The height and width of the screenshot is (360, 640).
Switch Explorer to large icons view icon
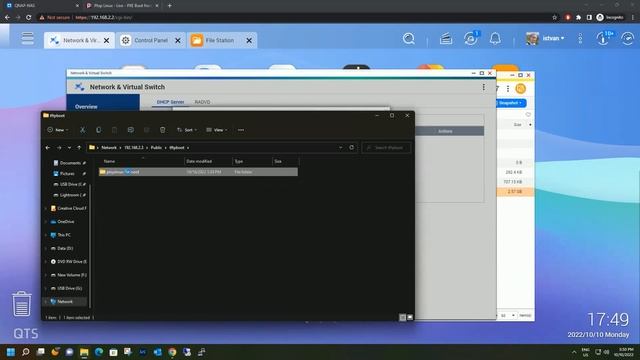pyautogui.click(x=410, y=317)
